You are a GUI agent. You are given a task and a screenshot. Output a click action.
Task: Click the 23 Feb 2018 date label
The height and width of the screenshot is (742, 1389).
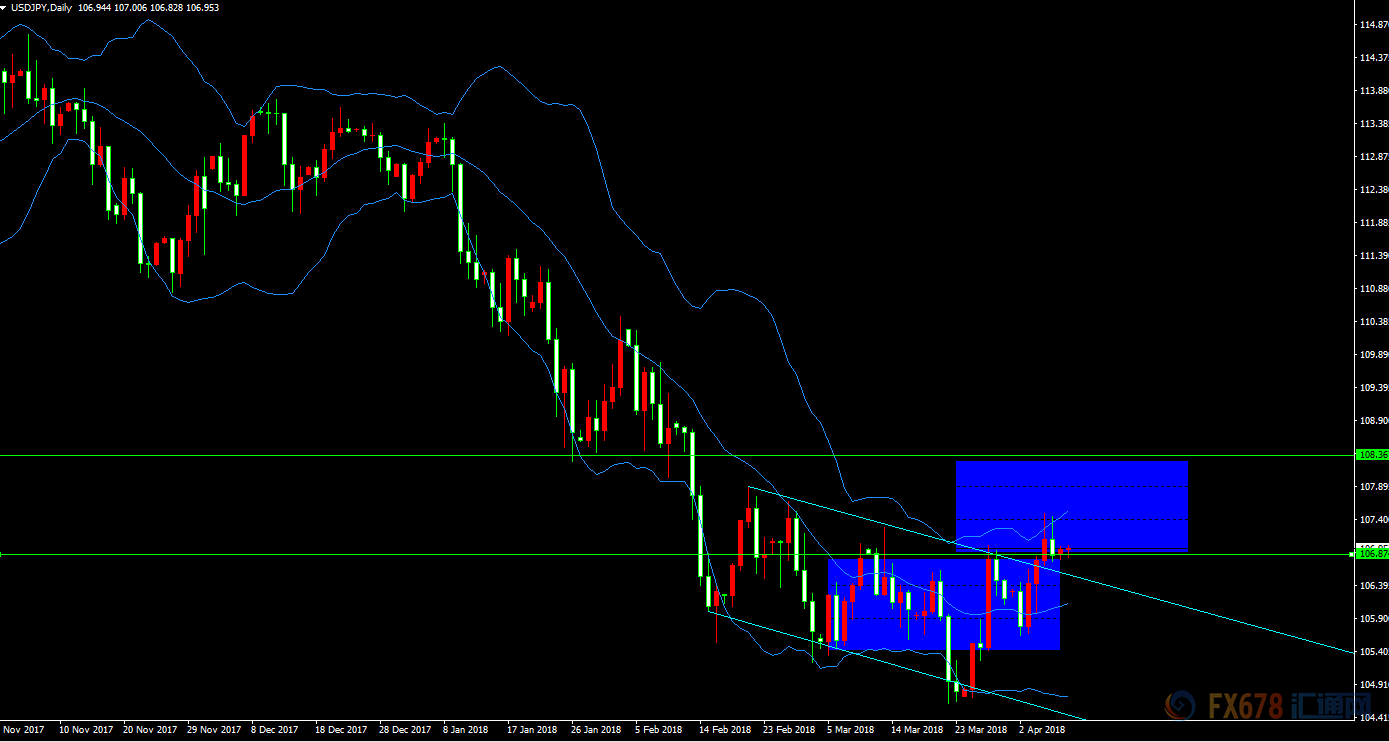[x=789, y=730]
